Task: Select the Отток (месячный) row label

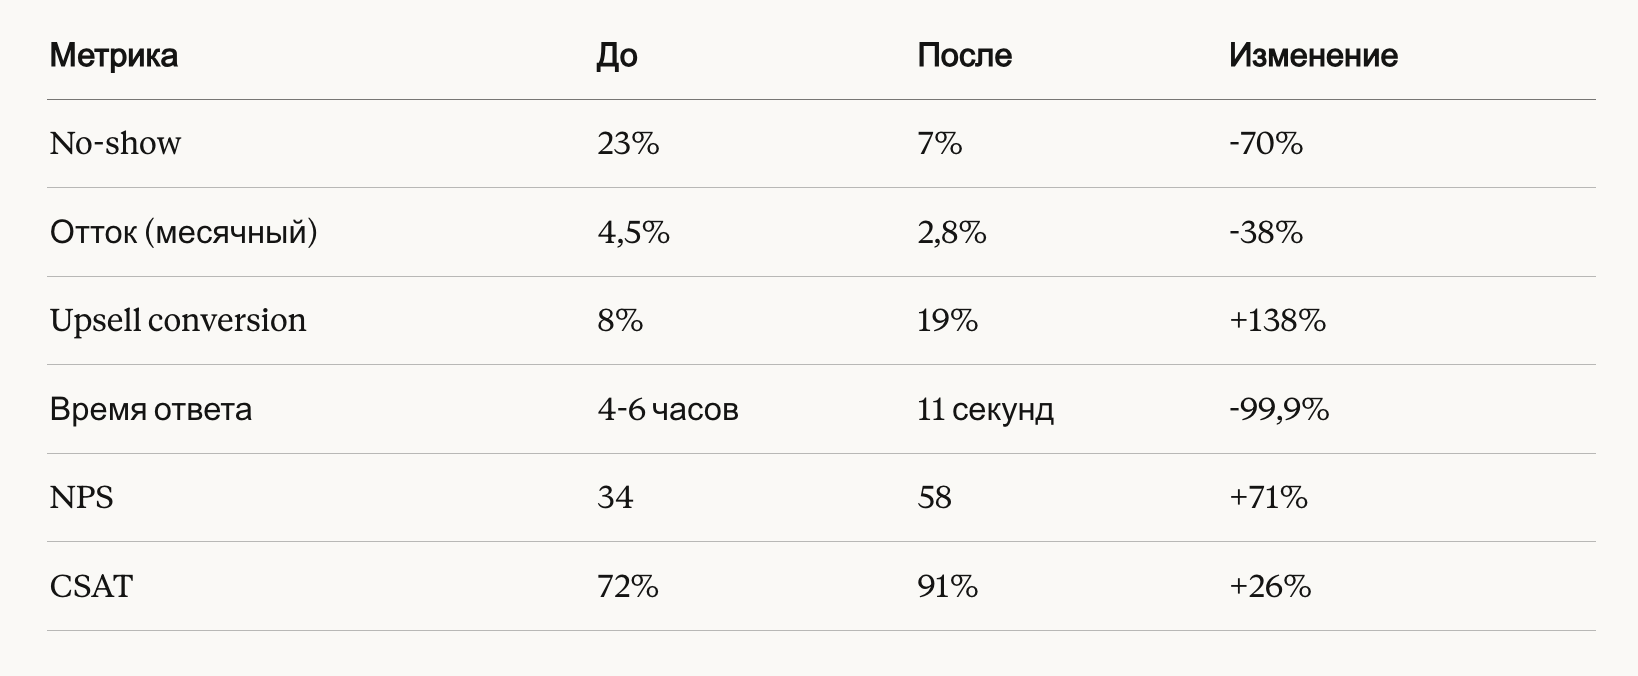Action: tap(183, 233)
